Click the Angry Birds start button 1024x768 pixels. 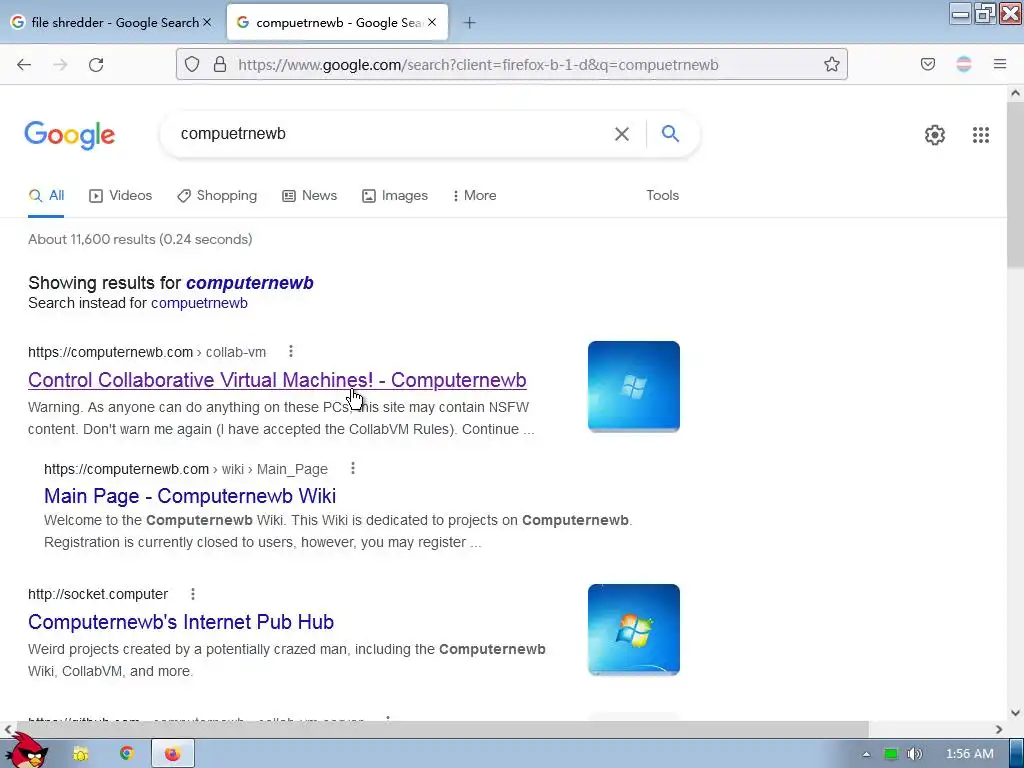[x=26, y=752]
